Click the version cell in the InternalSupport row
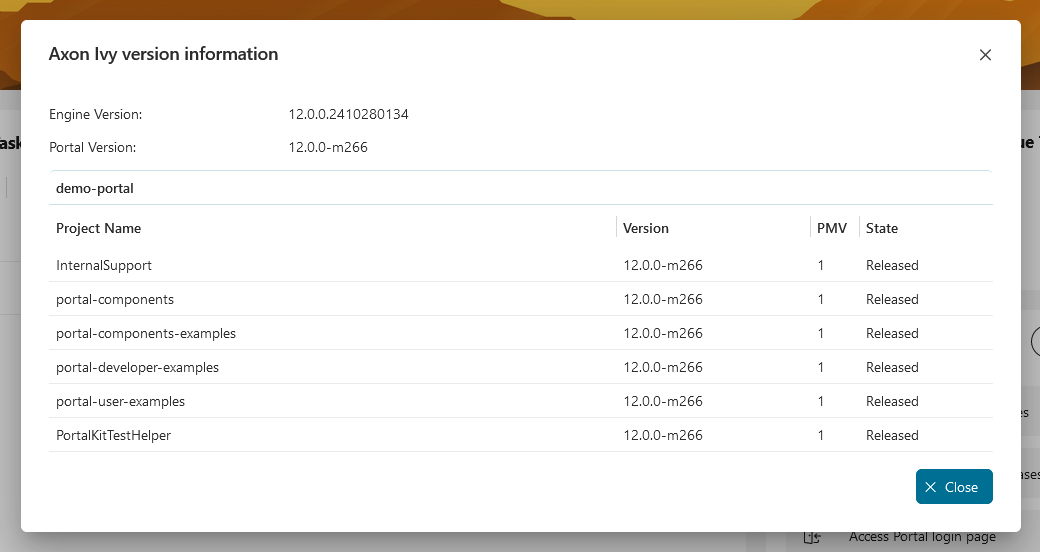 tap(663, 265)
